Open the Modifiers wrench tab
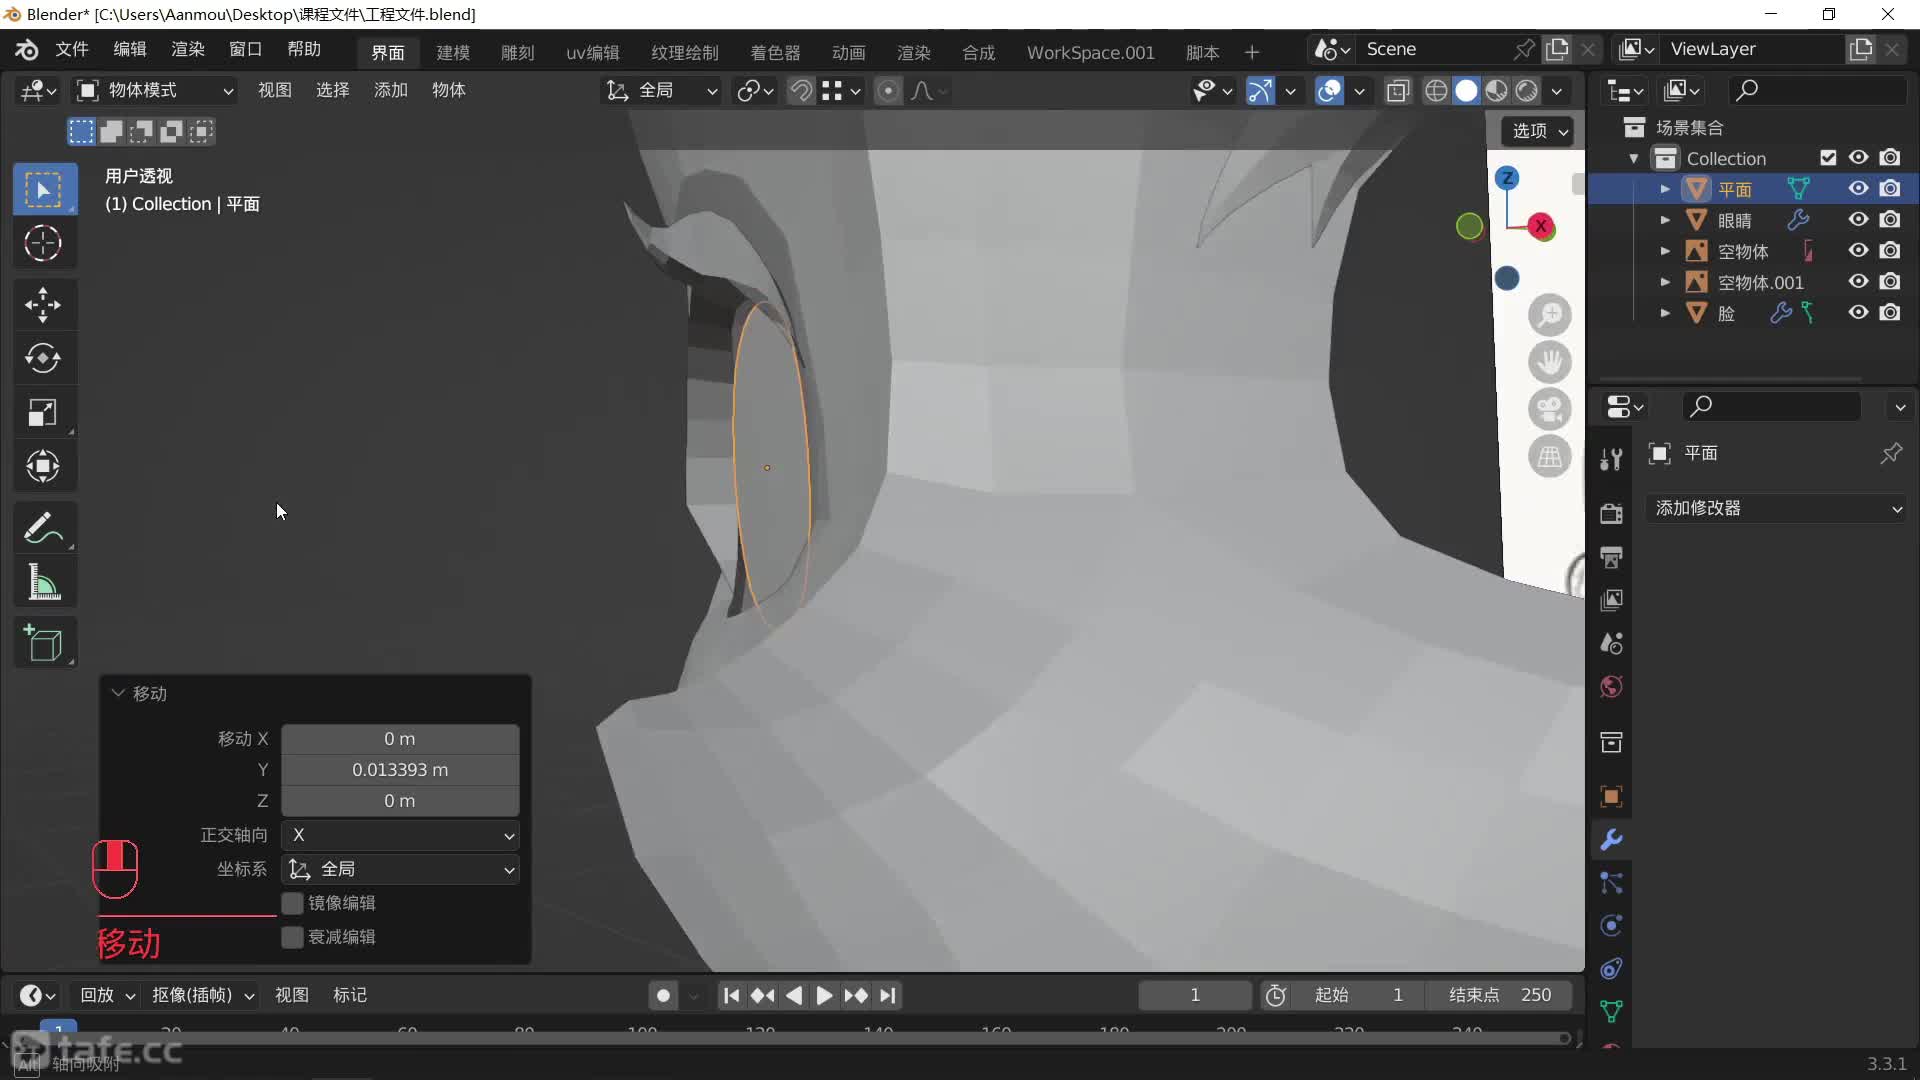 [x=1611, y=840]
